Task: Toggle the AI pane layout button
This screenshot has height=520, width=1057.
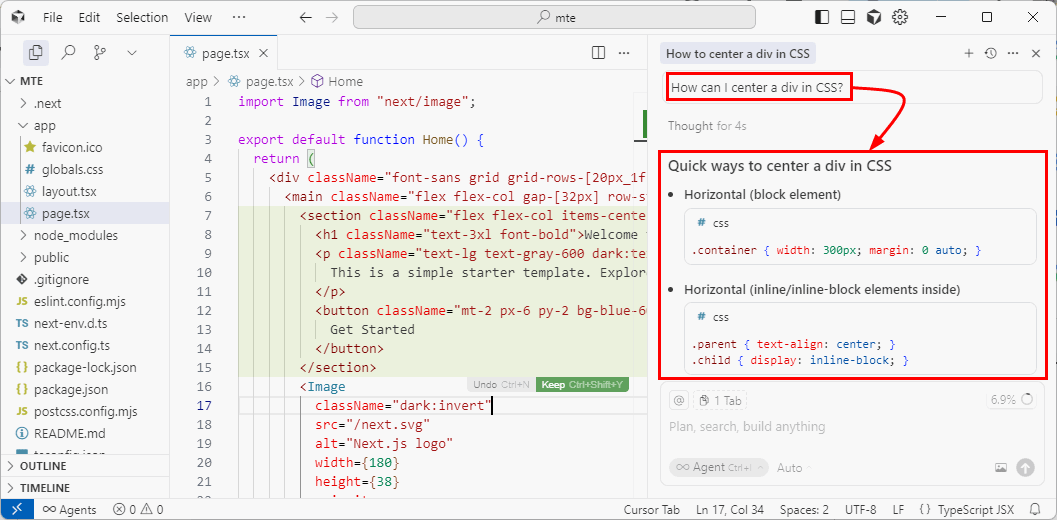Action: pos(873,17)
